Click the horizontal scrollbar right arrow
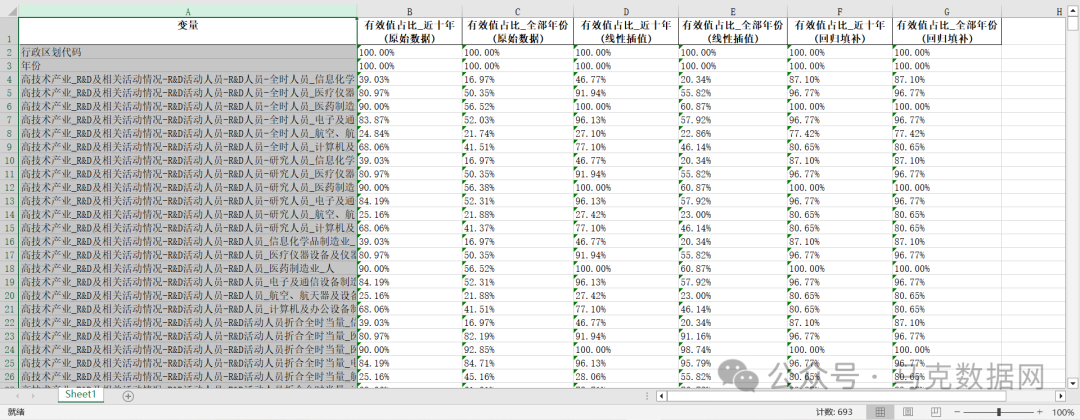The width and height of the screenshot is (1080, 420). [x=1061, y=396]
